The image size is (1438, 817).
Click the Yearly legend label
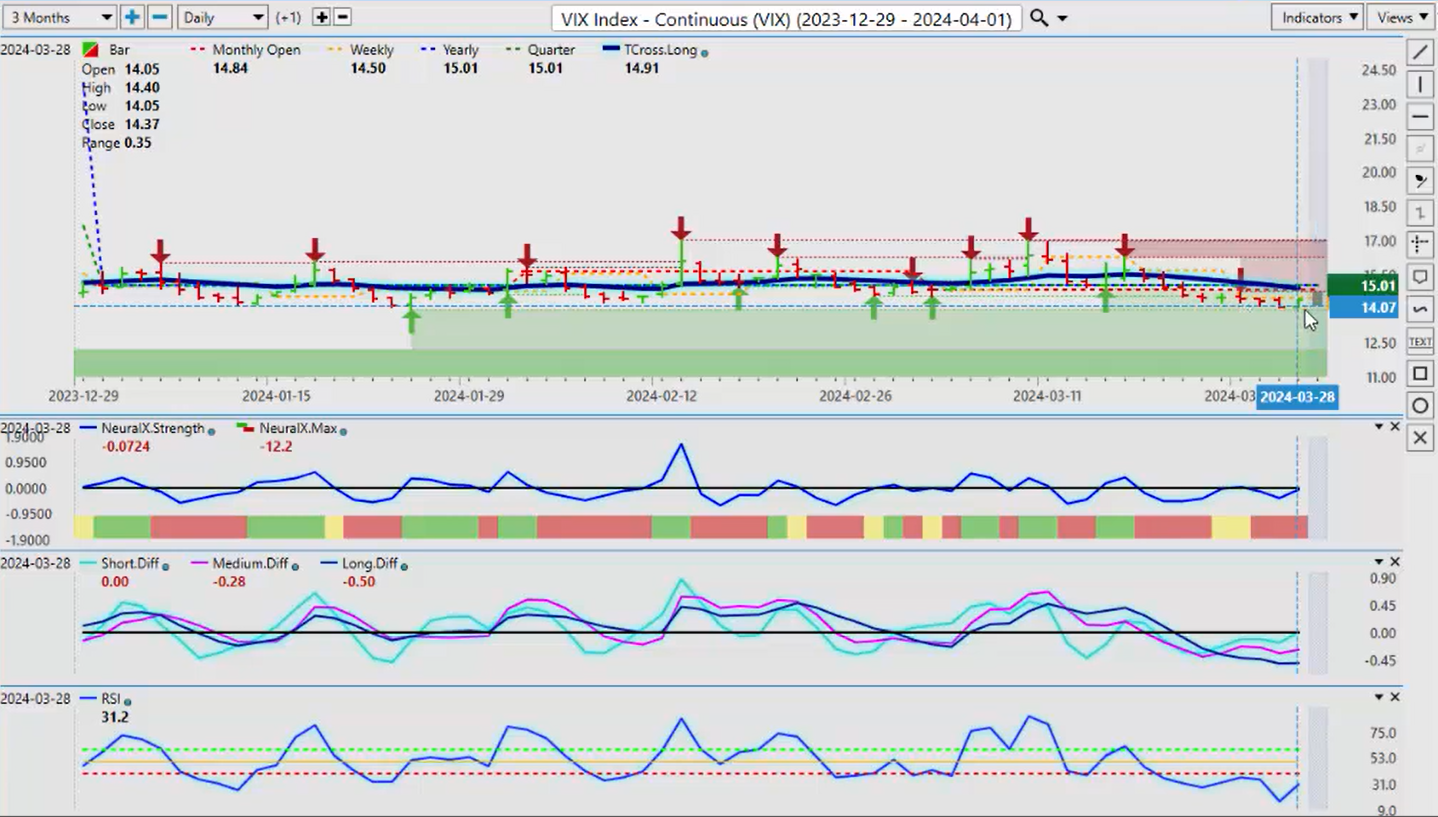[x=460, y=50]
